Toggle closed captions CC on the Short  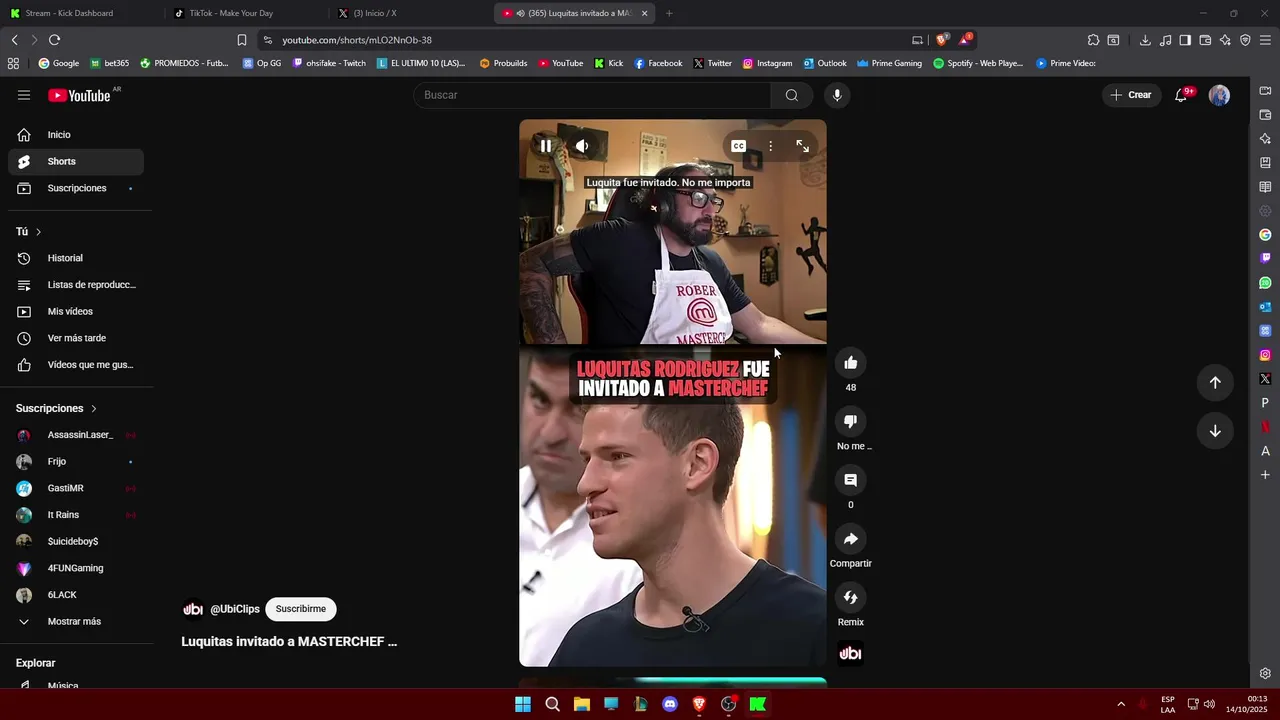(x=738, y=146)
